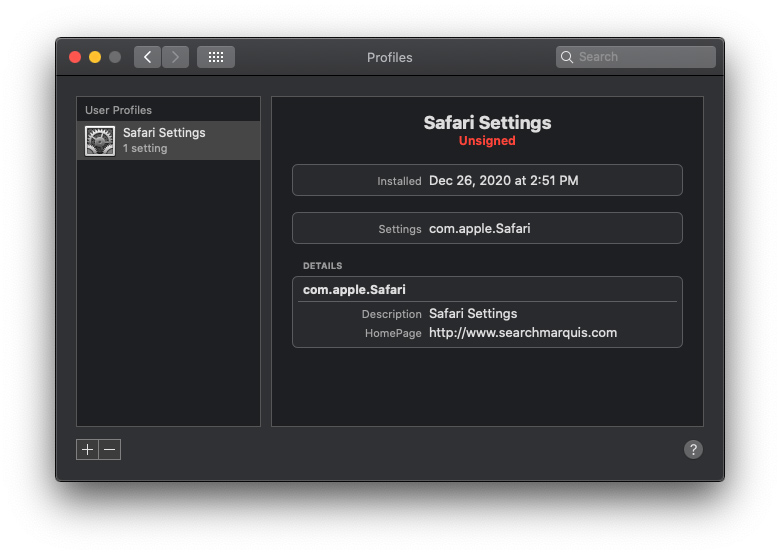This screenshot has width=780, height=555.
Task: Click the User Profiles list header
Action: click(x=118, y=110)
